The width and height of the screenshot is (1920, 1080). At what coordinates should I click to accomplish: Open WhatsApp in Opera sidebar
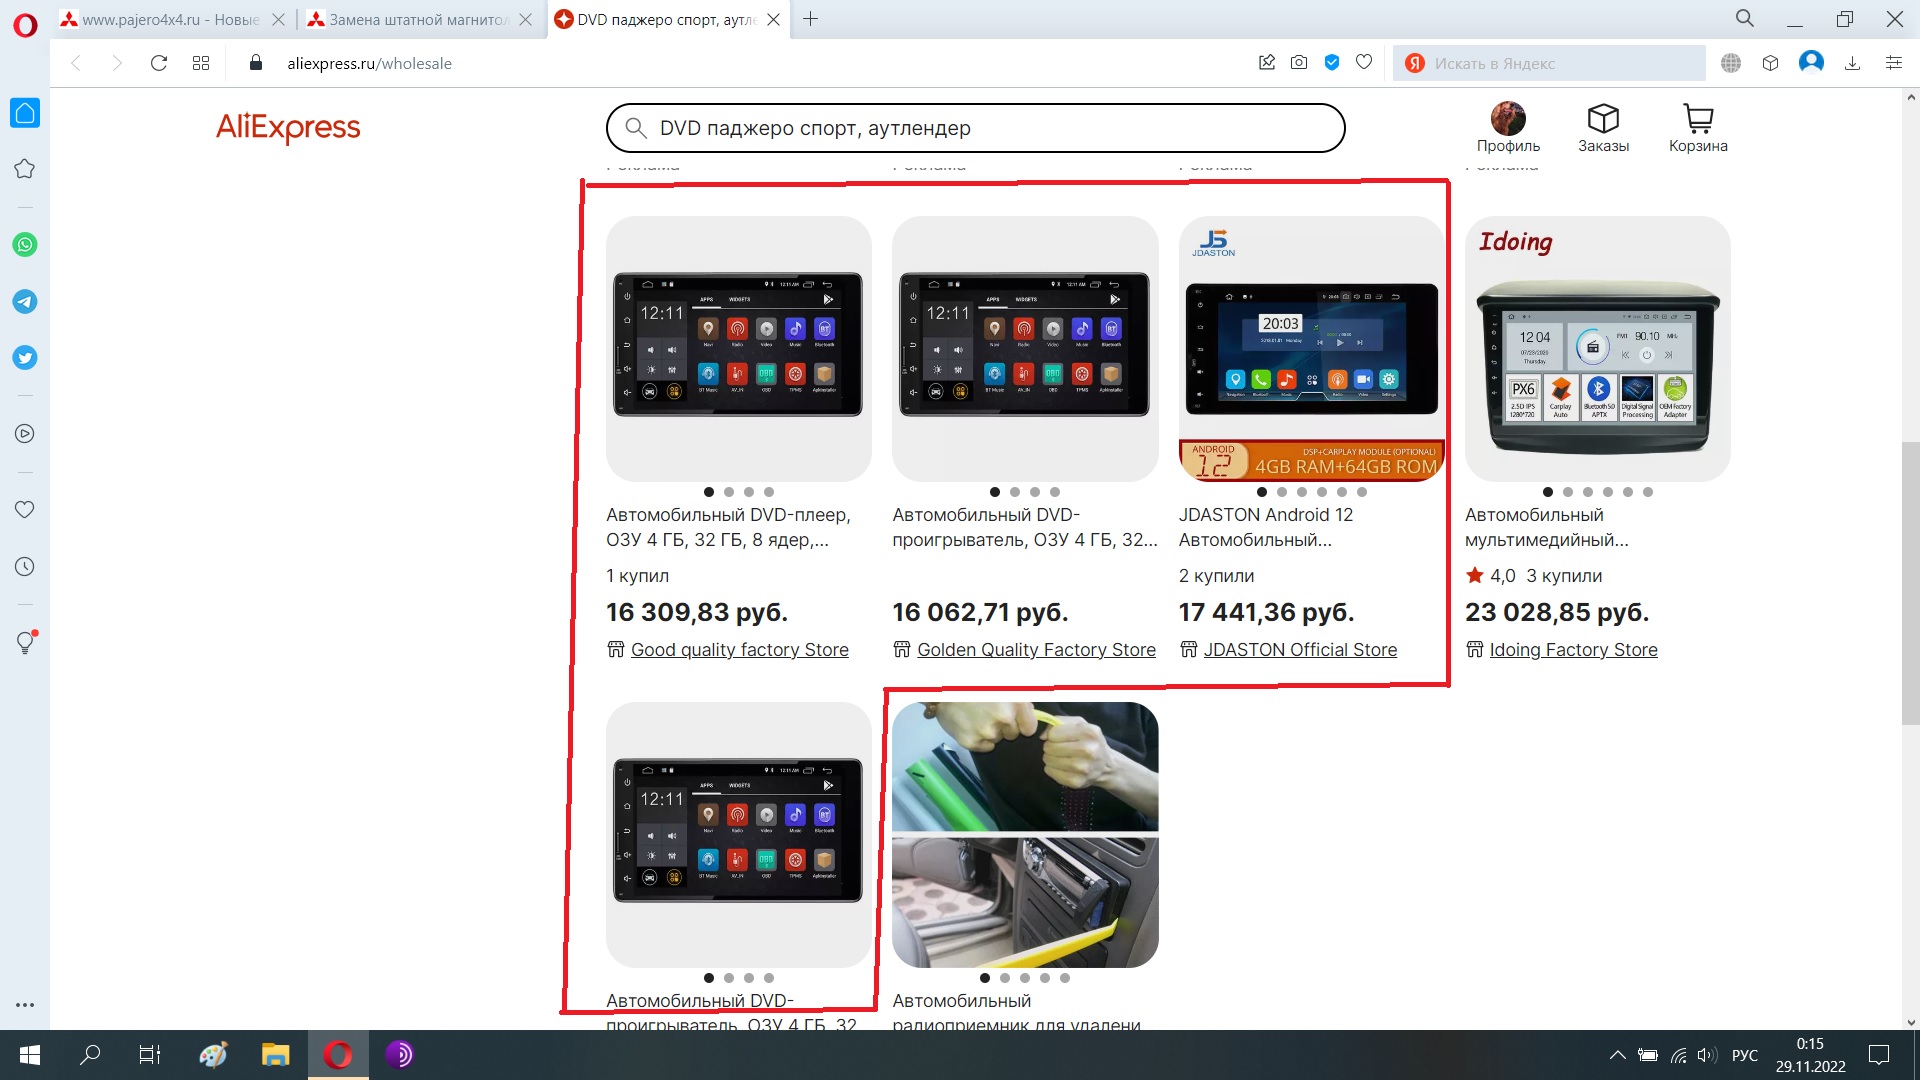[x=25, y=245]
